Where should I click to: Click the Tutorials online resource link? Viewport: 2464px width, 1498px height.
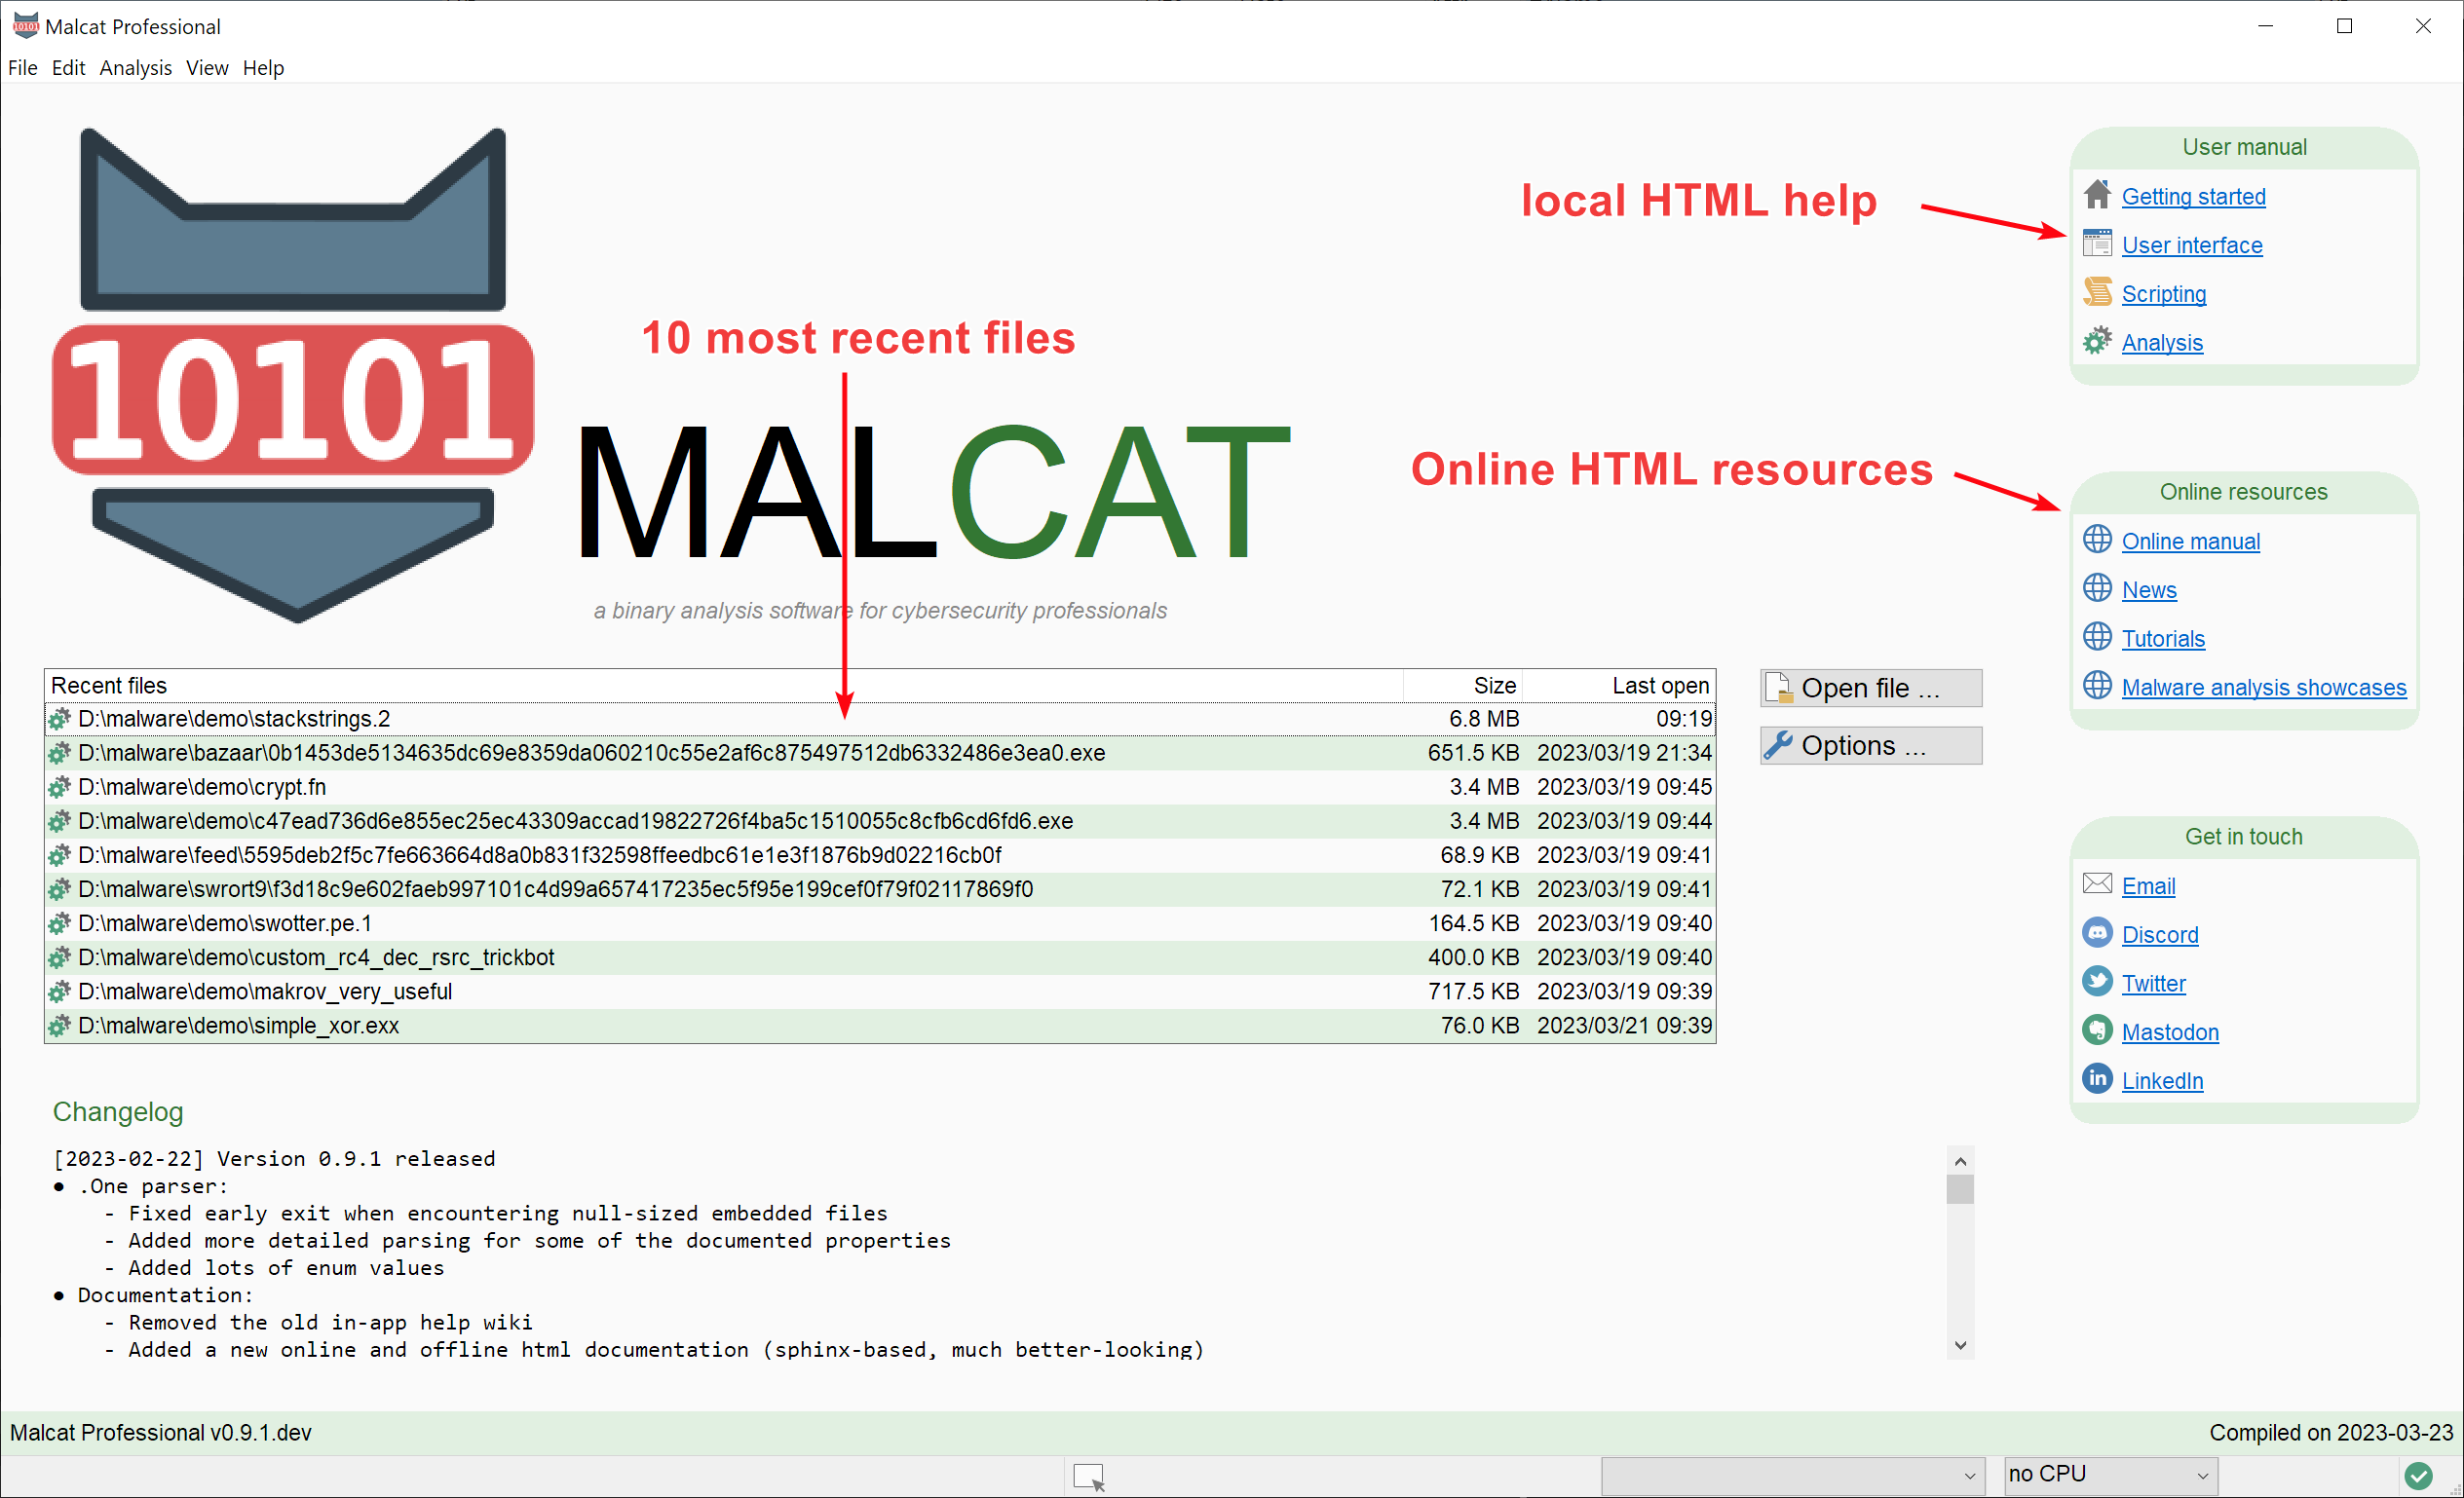pyautogui.click(x=2161, y=639)
